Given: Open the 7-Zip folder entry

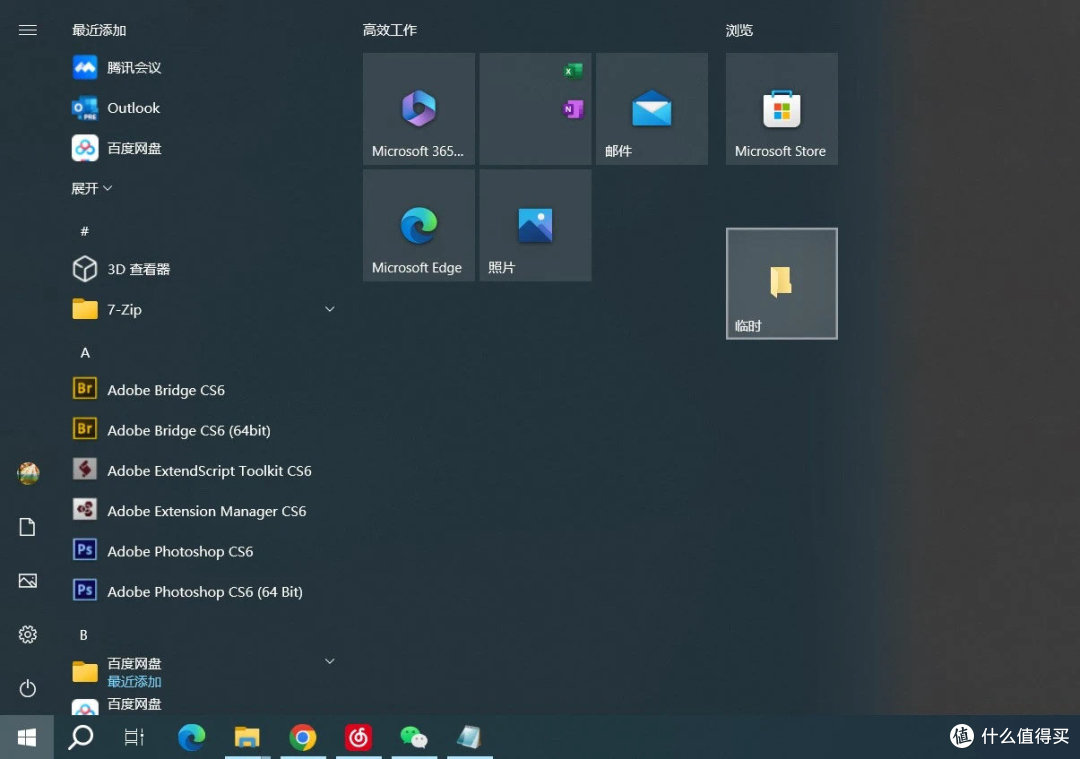Looking at the screenshot, I should point(203,309).
